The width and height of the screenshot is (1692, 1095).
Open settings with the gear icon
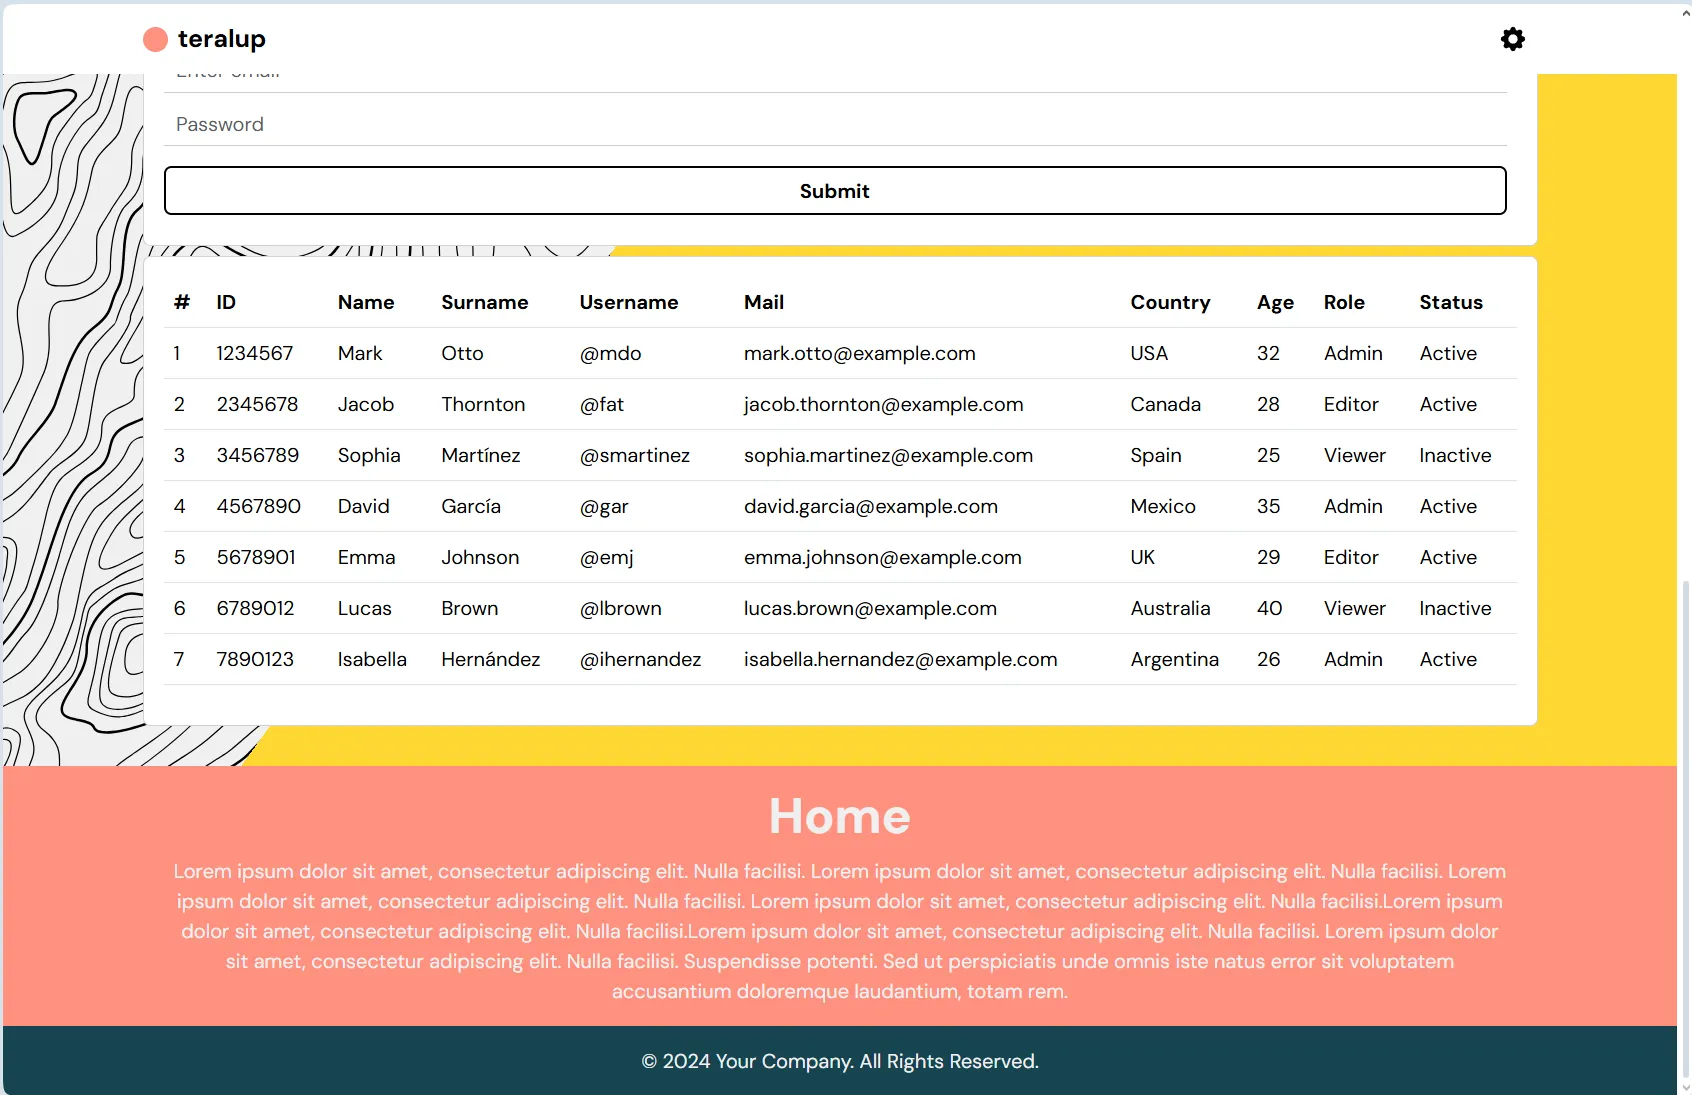click(x=1513, y=39)
